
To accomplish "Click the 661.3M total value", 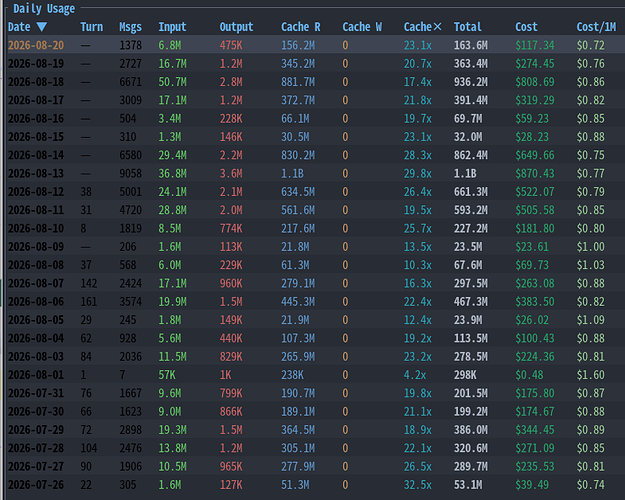I will pyautogui.click(x=470, y=192).
